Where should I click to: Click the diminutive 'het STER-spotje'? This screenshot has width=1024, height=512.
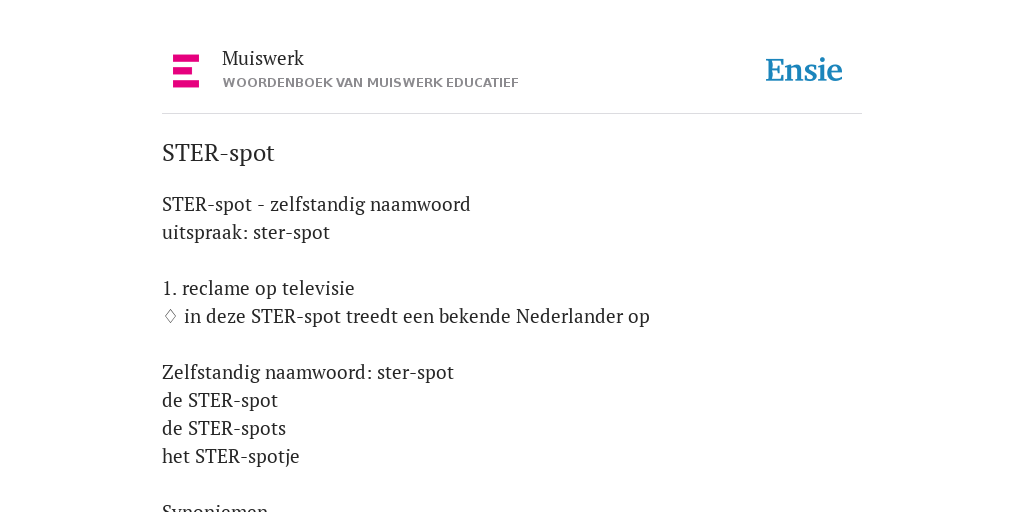231,456
